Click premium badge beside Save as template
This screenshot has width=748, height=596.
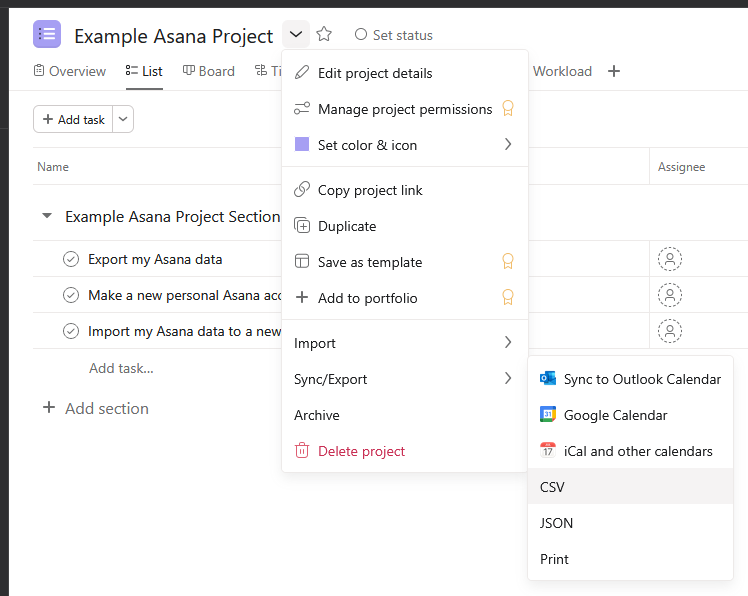tap(508, 261)
